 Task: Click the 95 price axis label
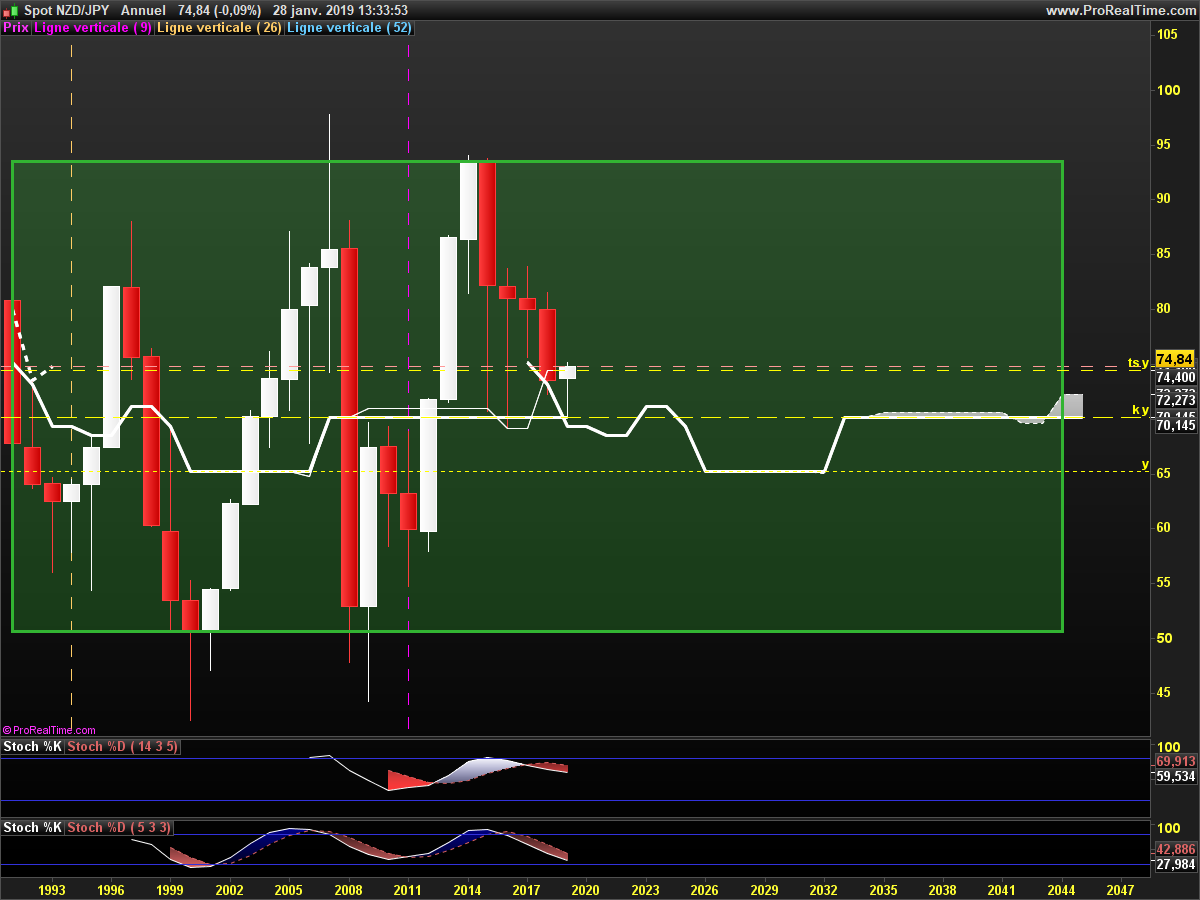tap(1164, 144)
